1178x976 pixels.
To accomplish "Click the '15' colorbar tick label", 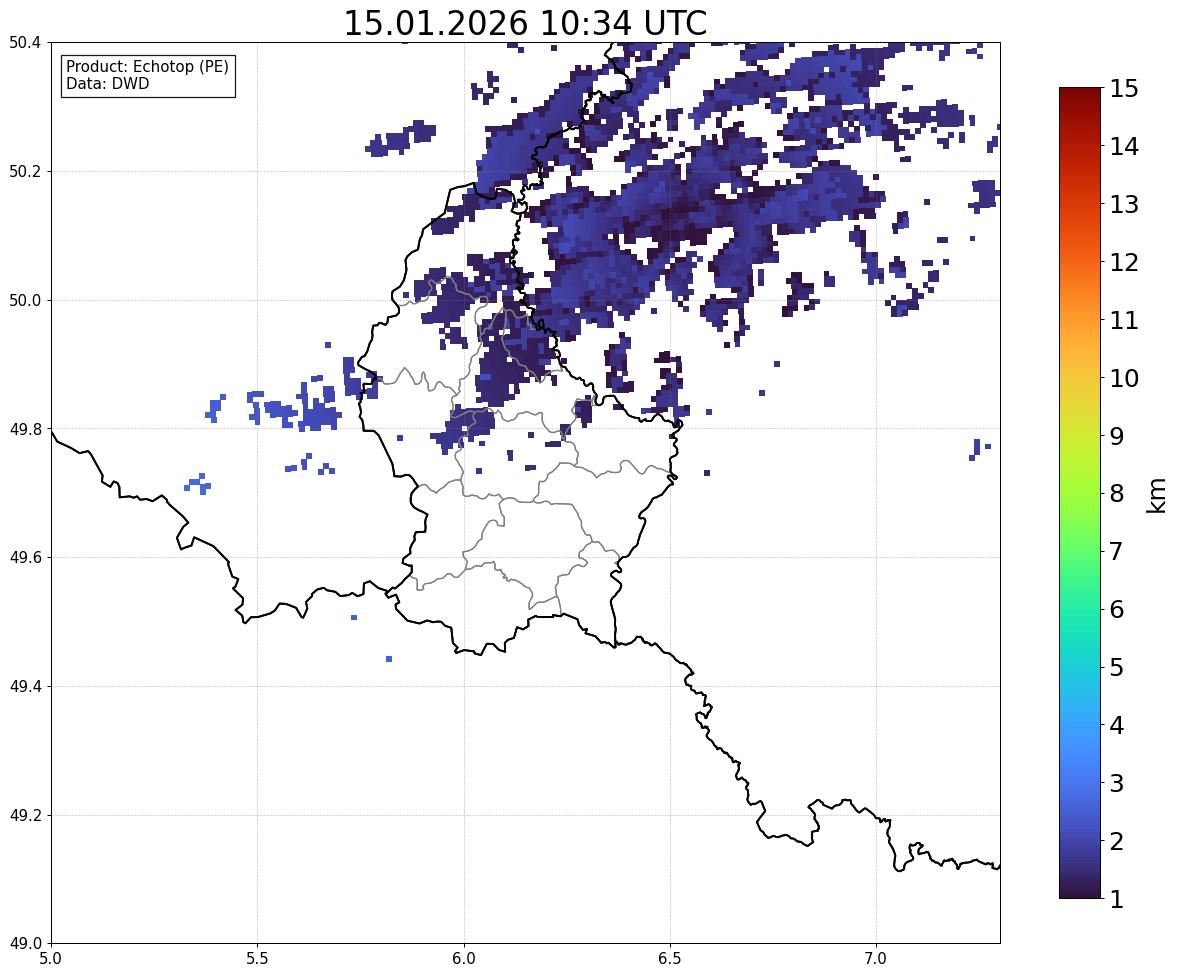I will click(x=1124, y=89).
